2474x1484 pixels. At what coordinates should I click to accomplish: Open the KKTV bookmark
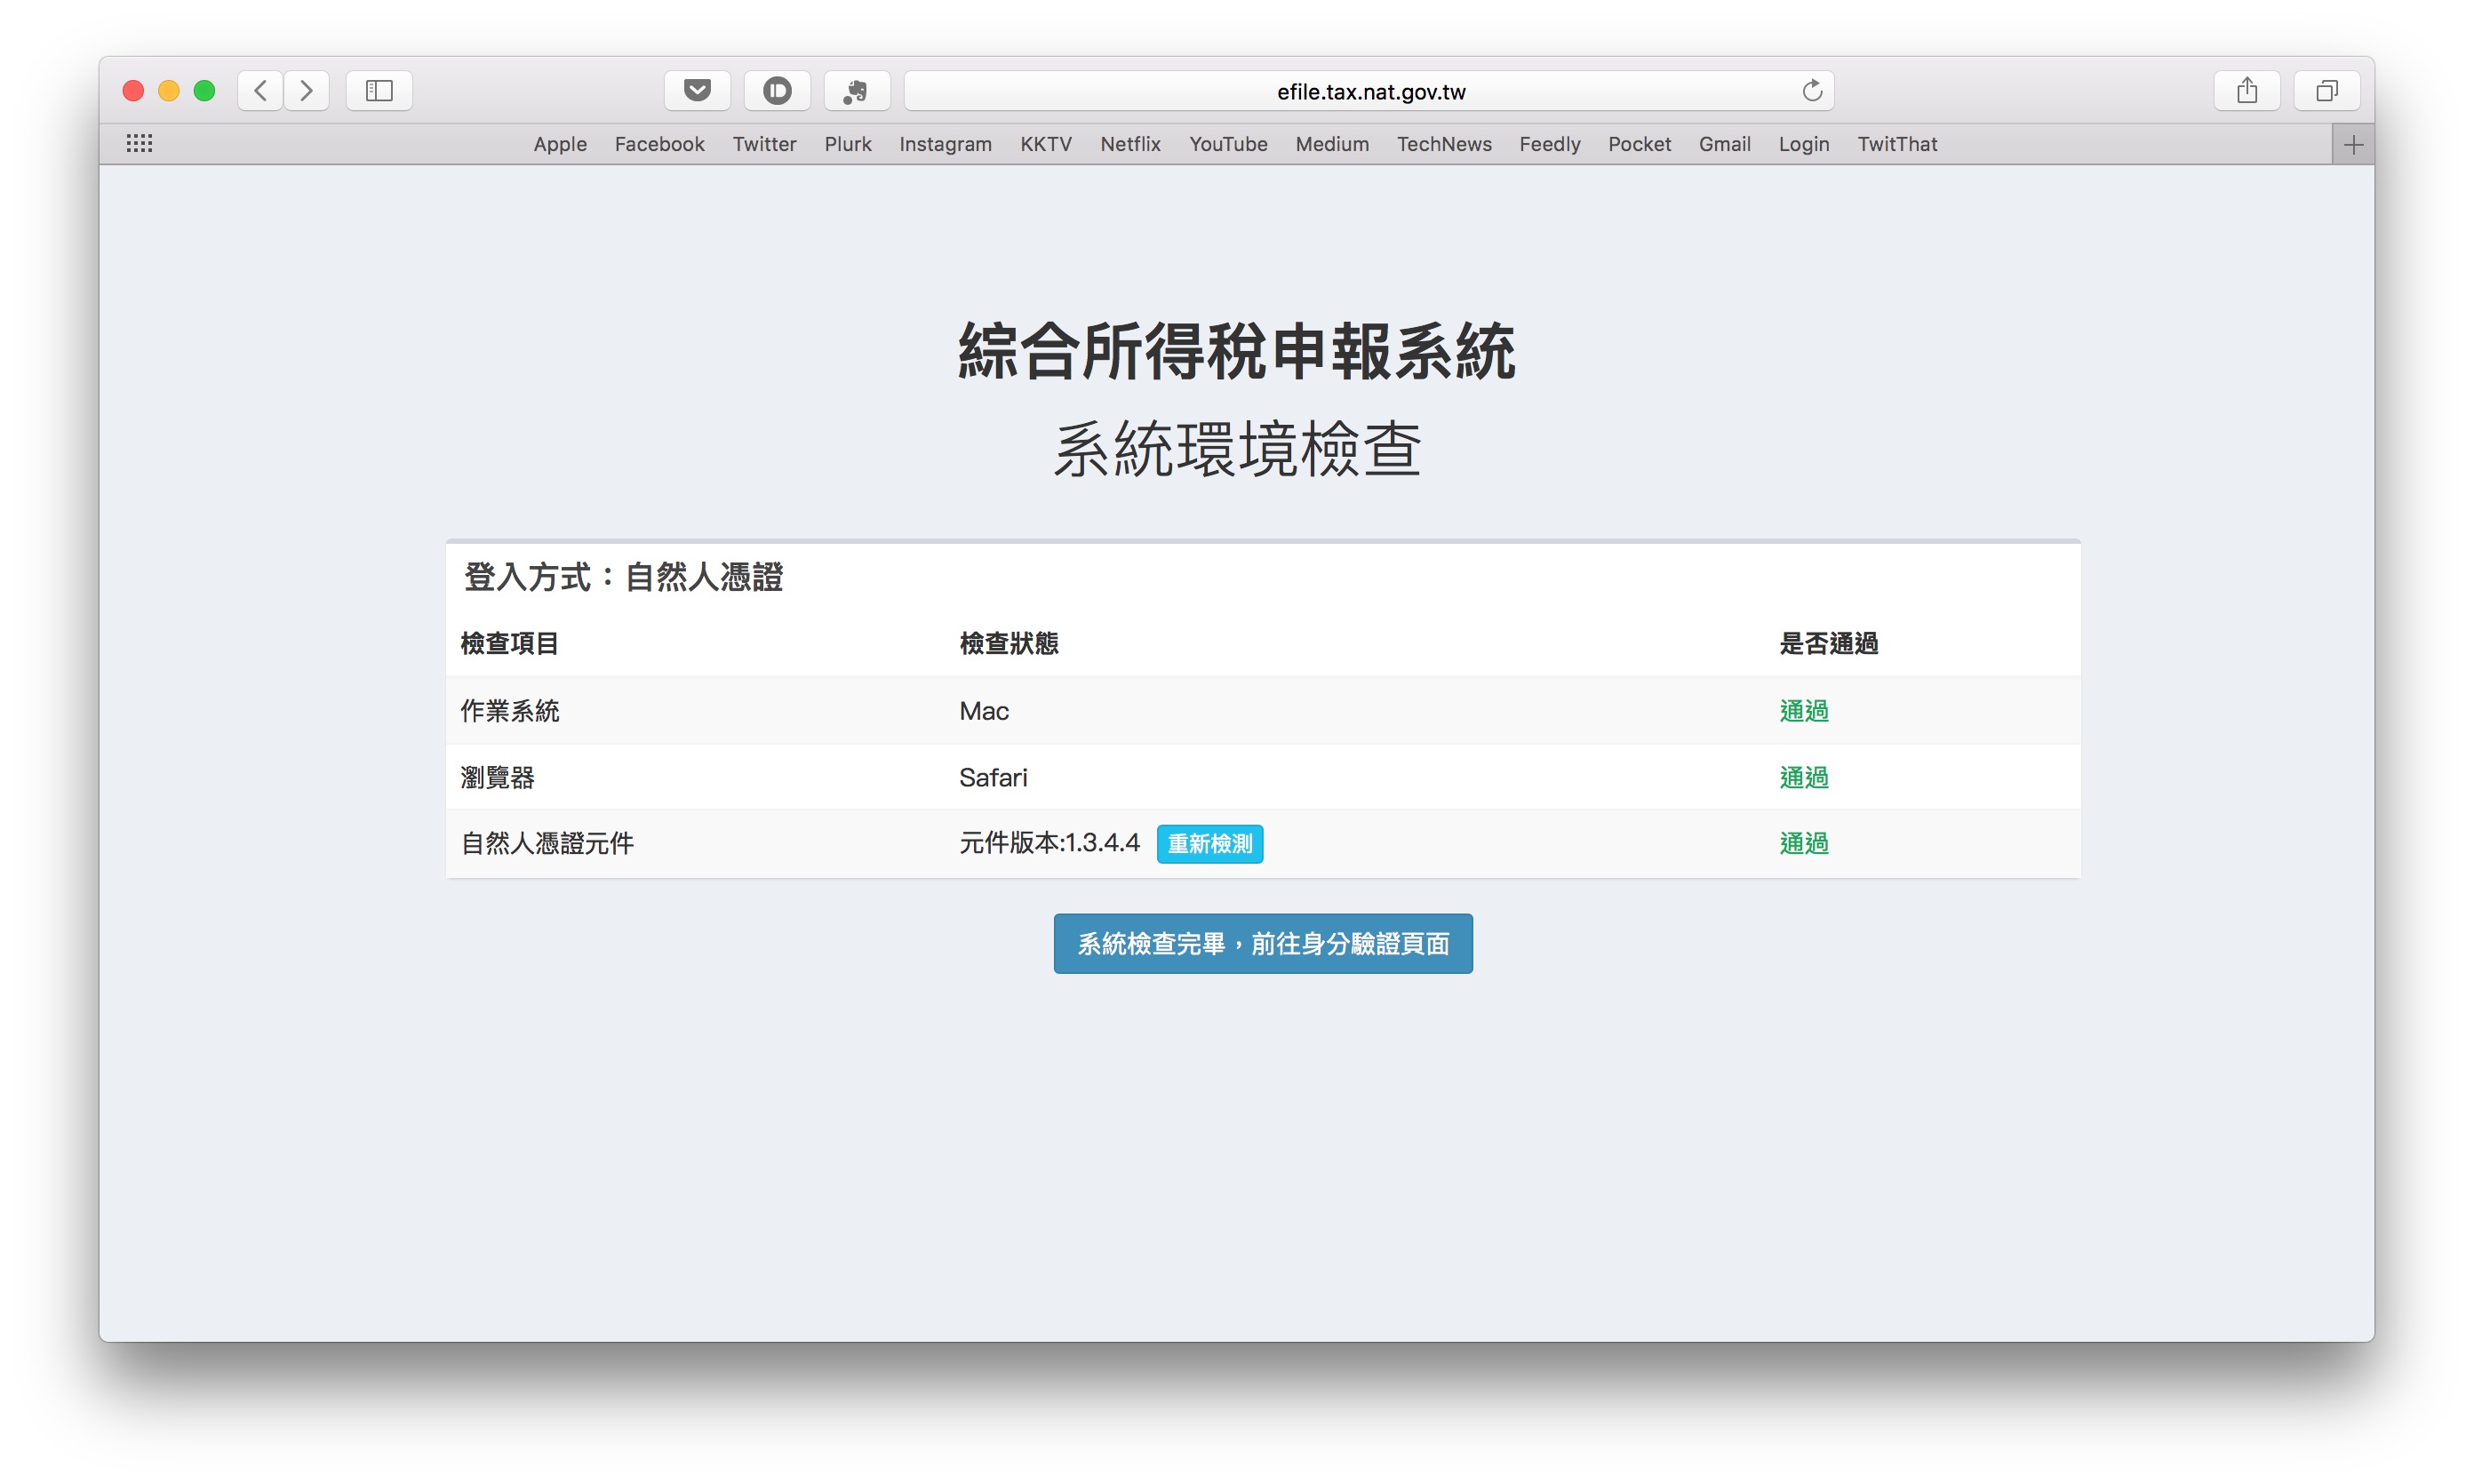coord(1046,144)
